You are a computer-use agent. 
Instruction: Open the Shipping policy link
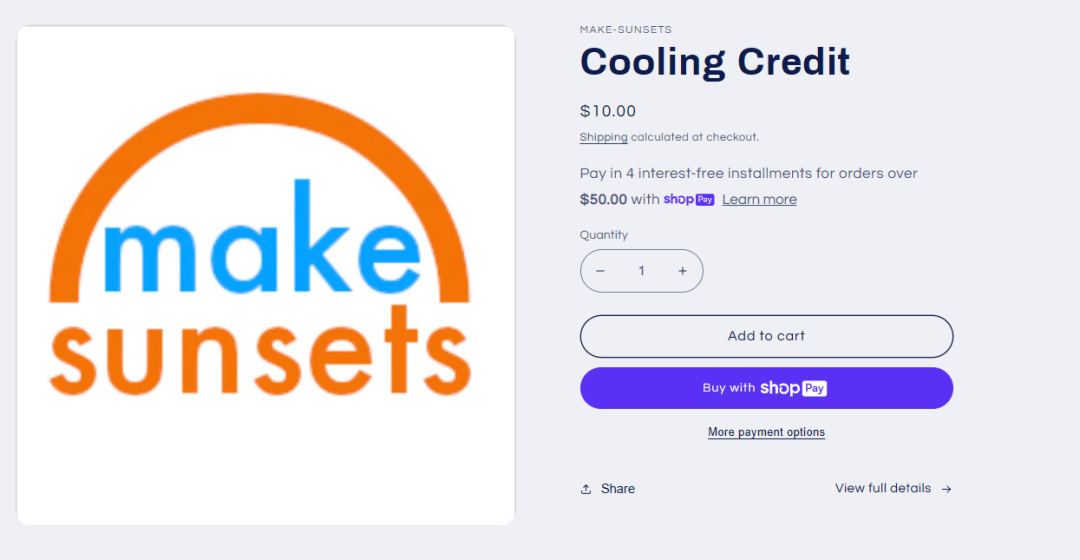pos(603,137)
